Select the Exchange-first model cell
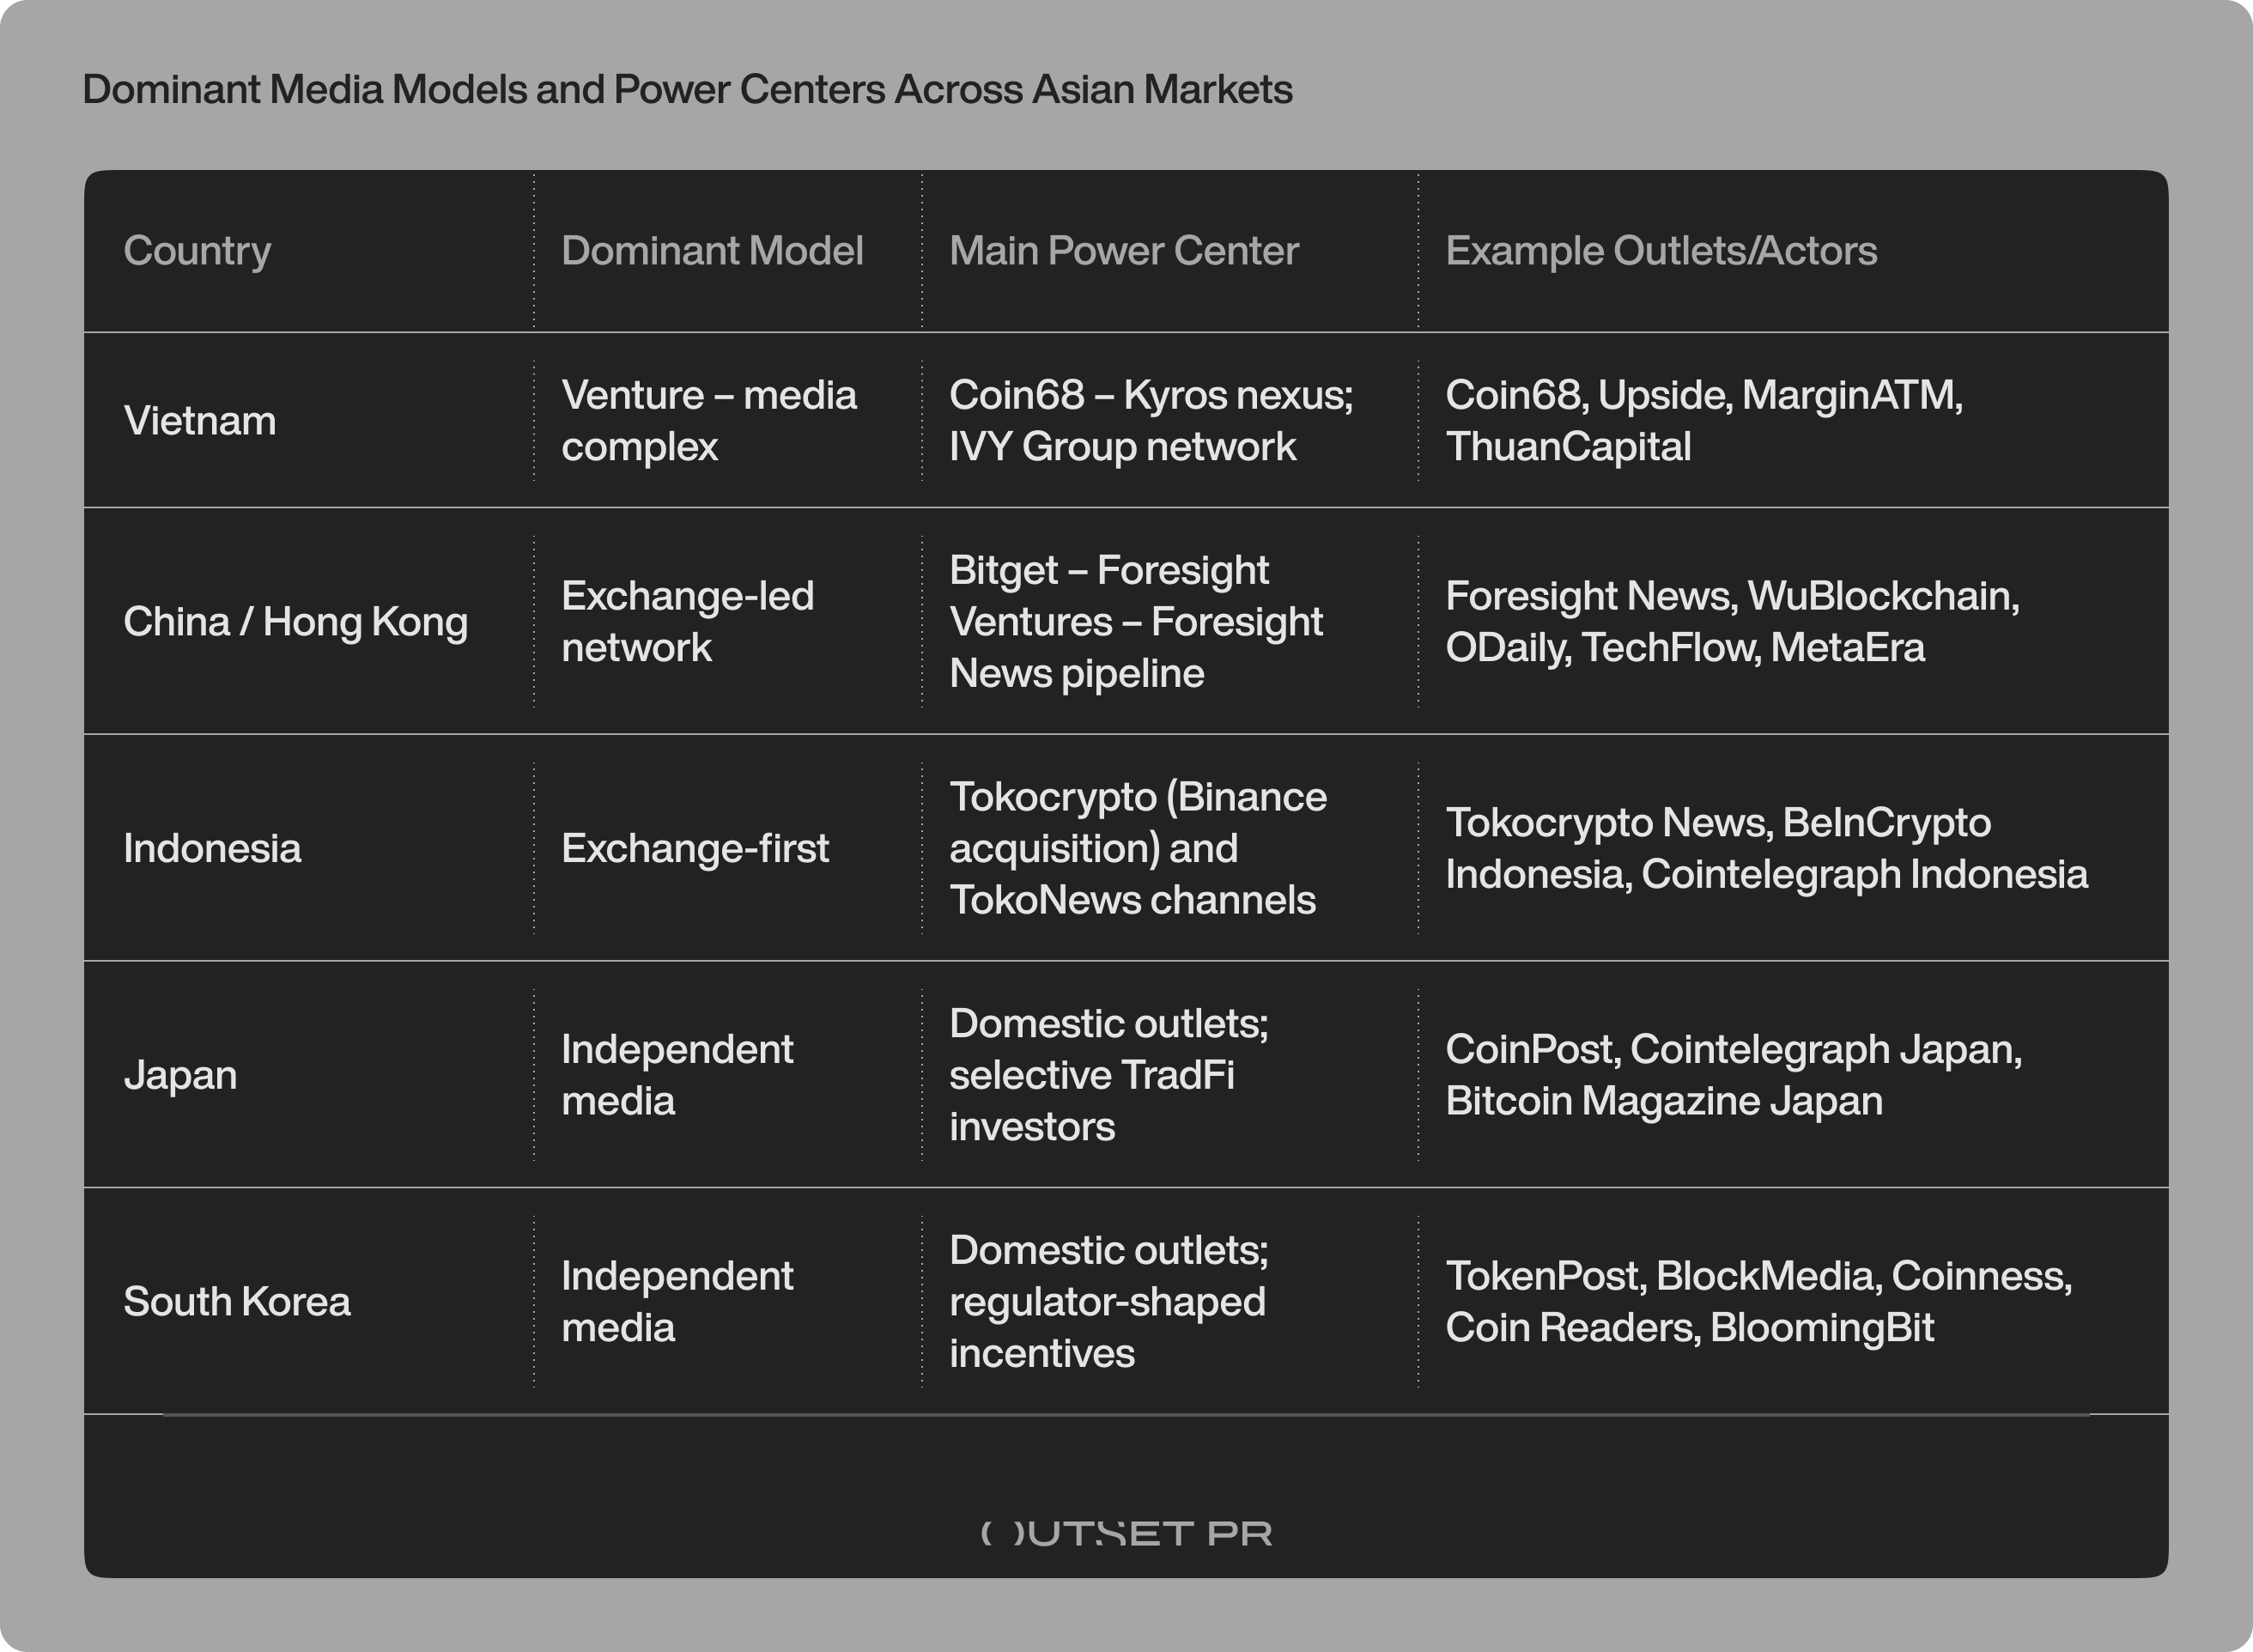The width and height of the screenshot is (2253, 1652). tap(696, 847)
